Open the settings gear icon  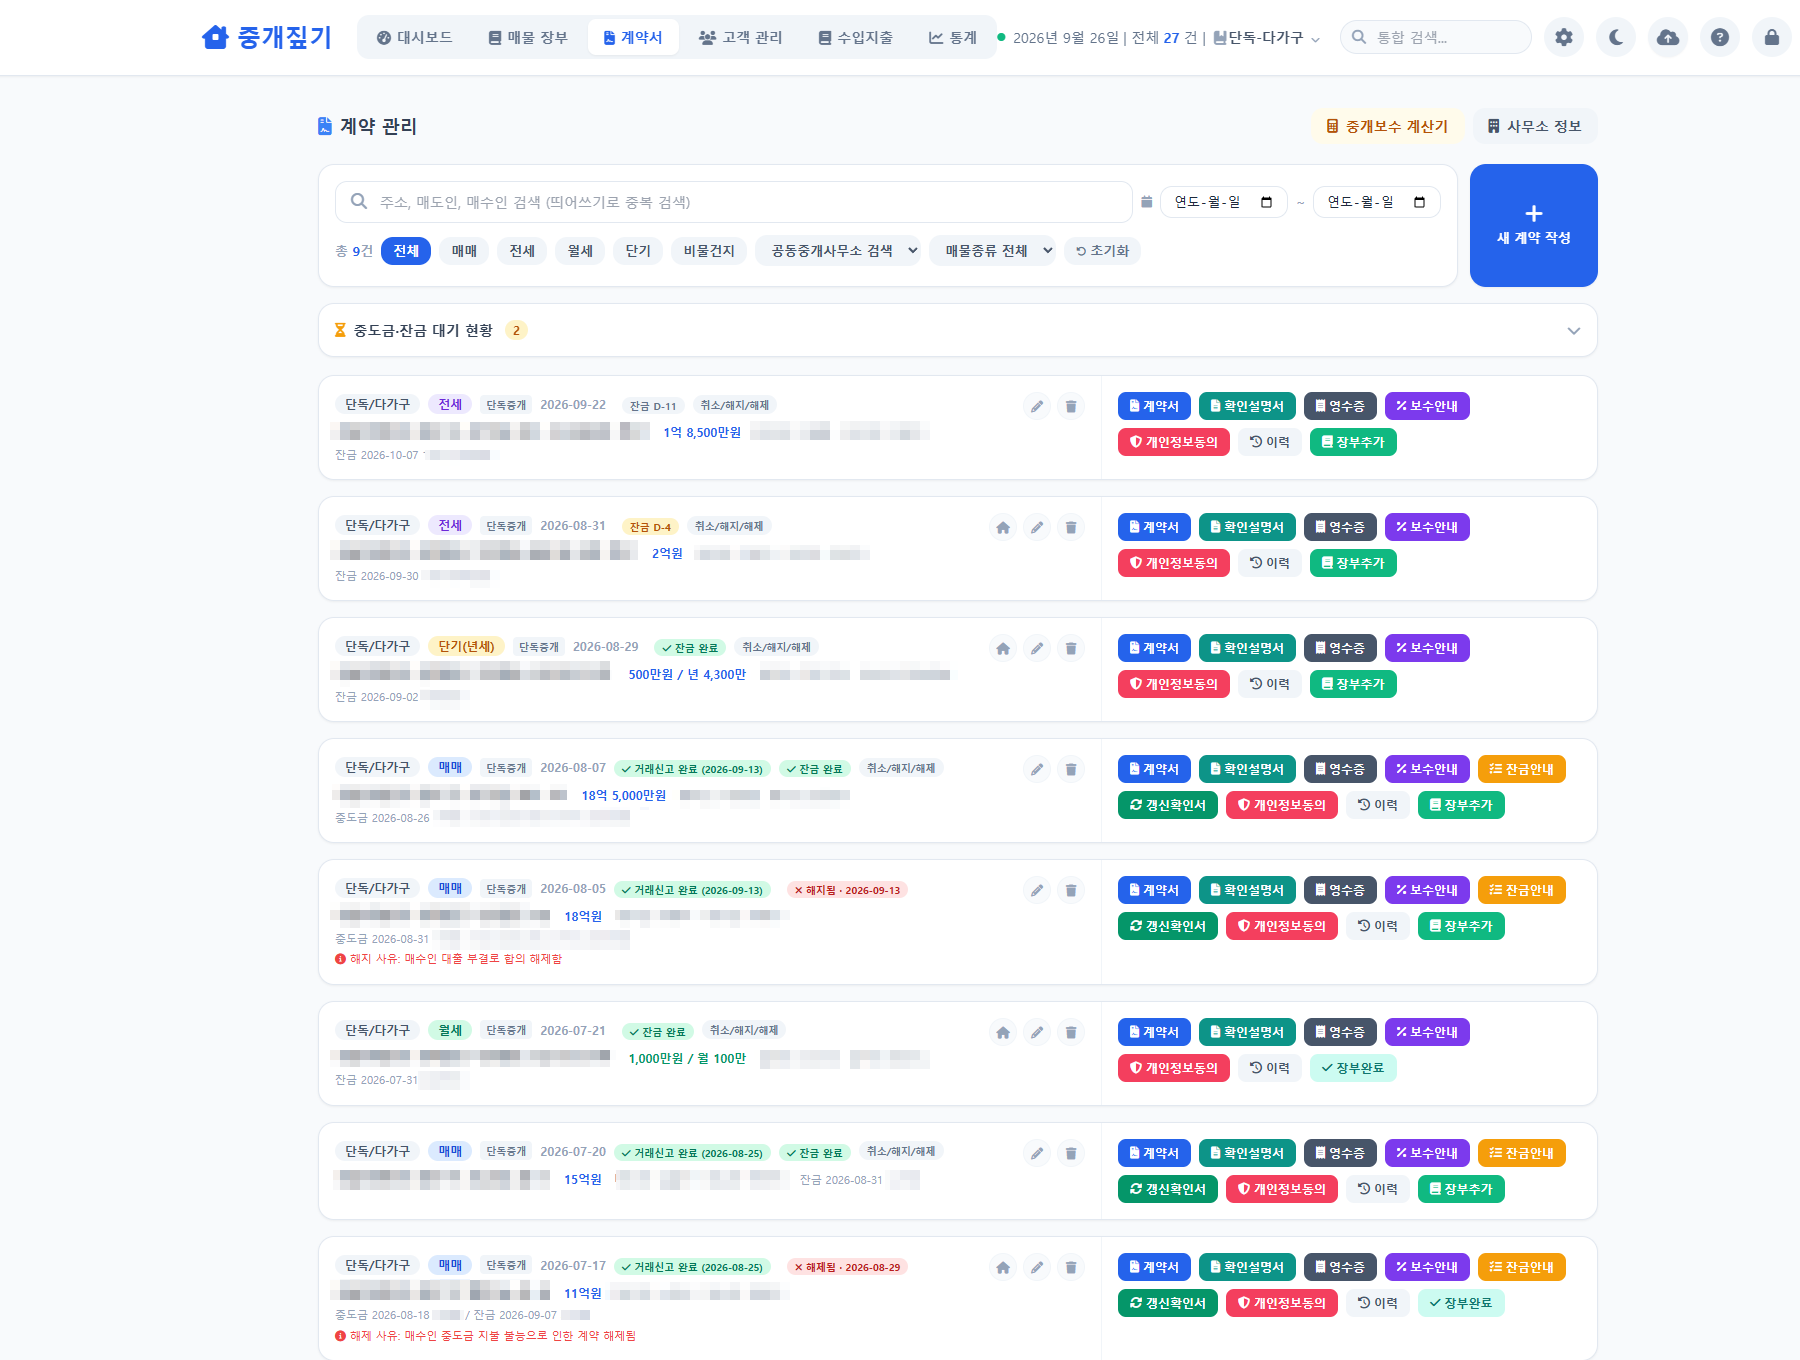click(1564, 37)
